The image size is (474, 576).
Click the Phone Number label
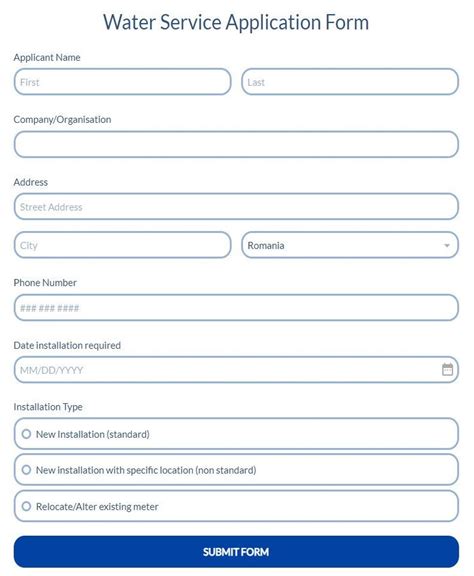click(45, 282)
